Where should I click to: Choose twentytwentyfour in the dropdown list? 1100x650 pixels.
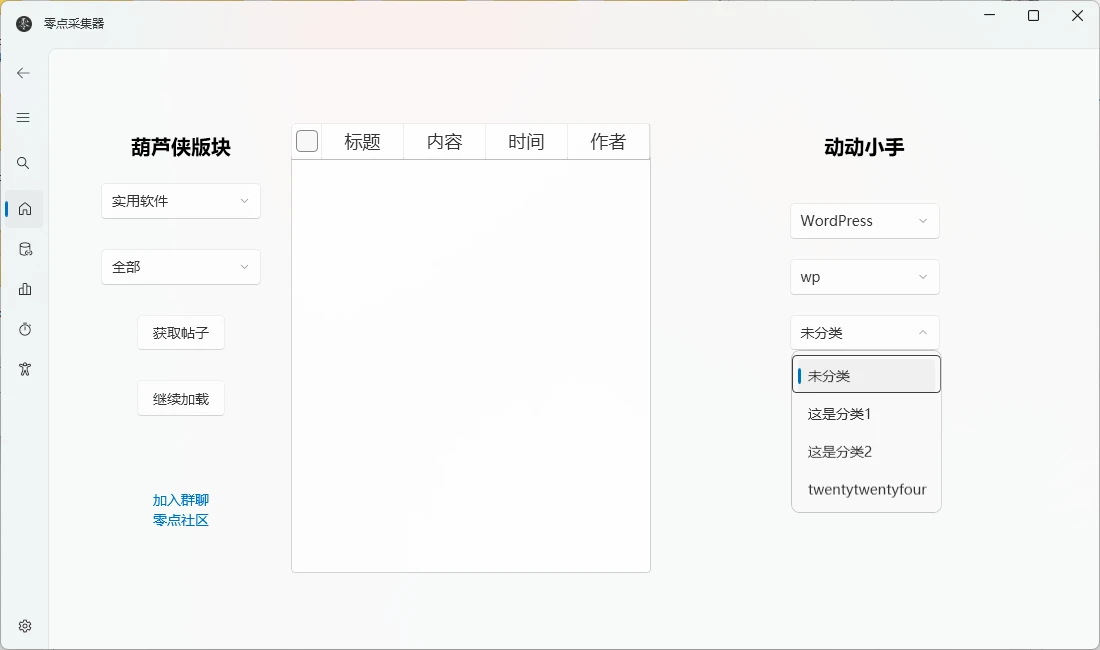(x=866, y=490)
